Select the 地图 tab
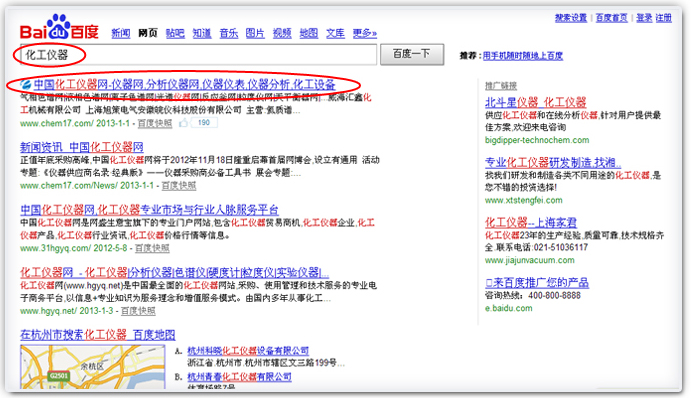Image resolution: width=691 pixels, height=398 pixels. [x=308, y=33]
